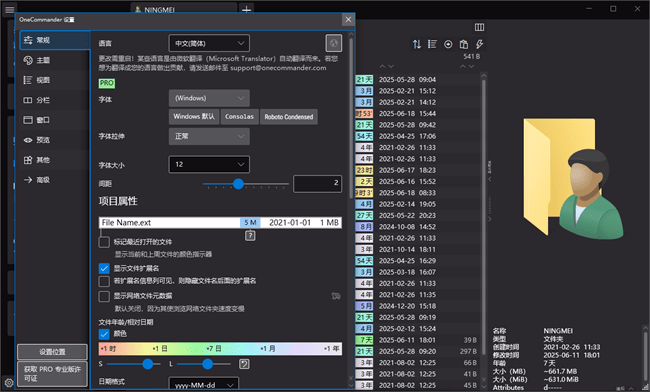The width and height of the screenshot is (650, 392).
Task: Open the sort order arrows icon
Action: tap(417, 44)
